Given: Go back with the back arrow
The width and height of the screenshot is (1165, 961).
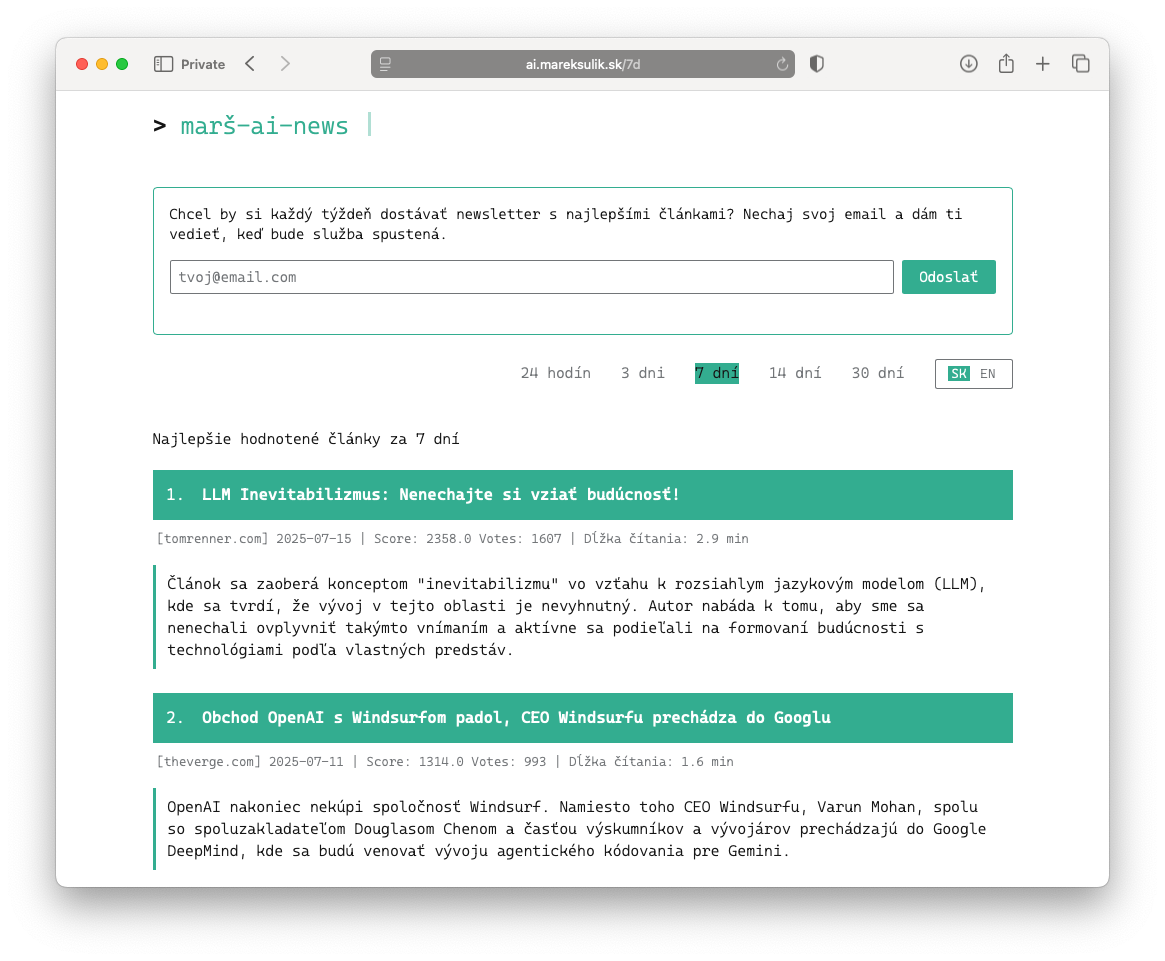Looking at the screenshot, I should (x=250, y=64).
